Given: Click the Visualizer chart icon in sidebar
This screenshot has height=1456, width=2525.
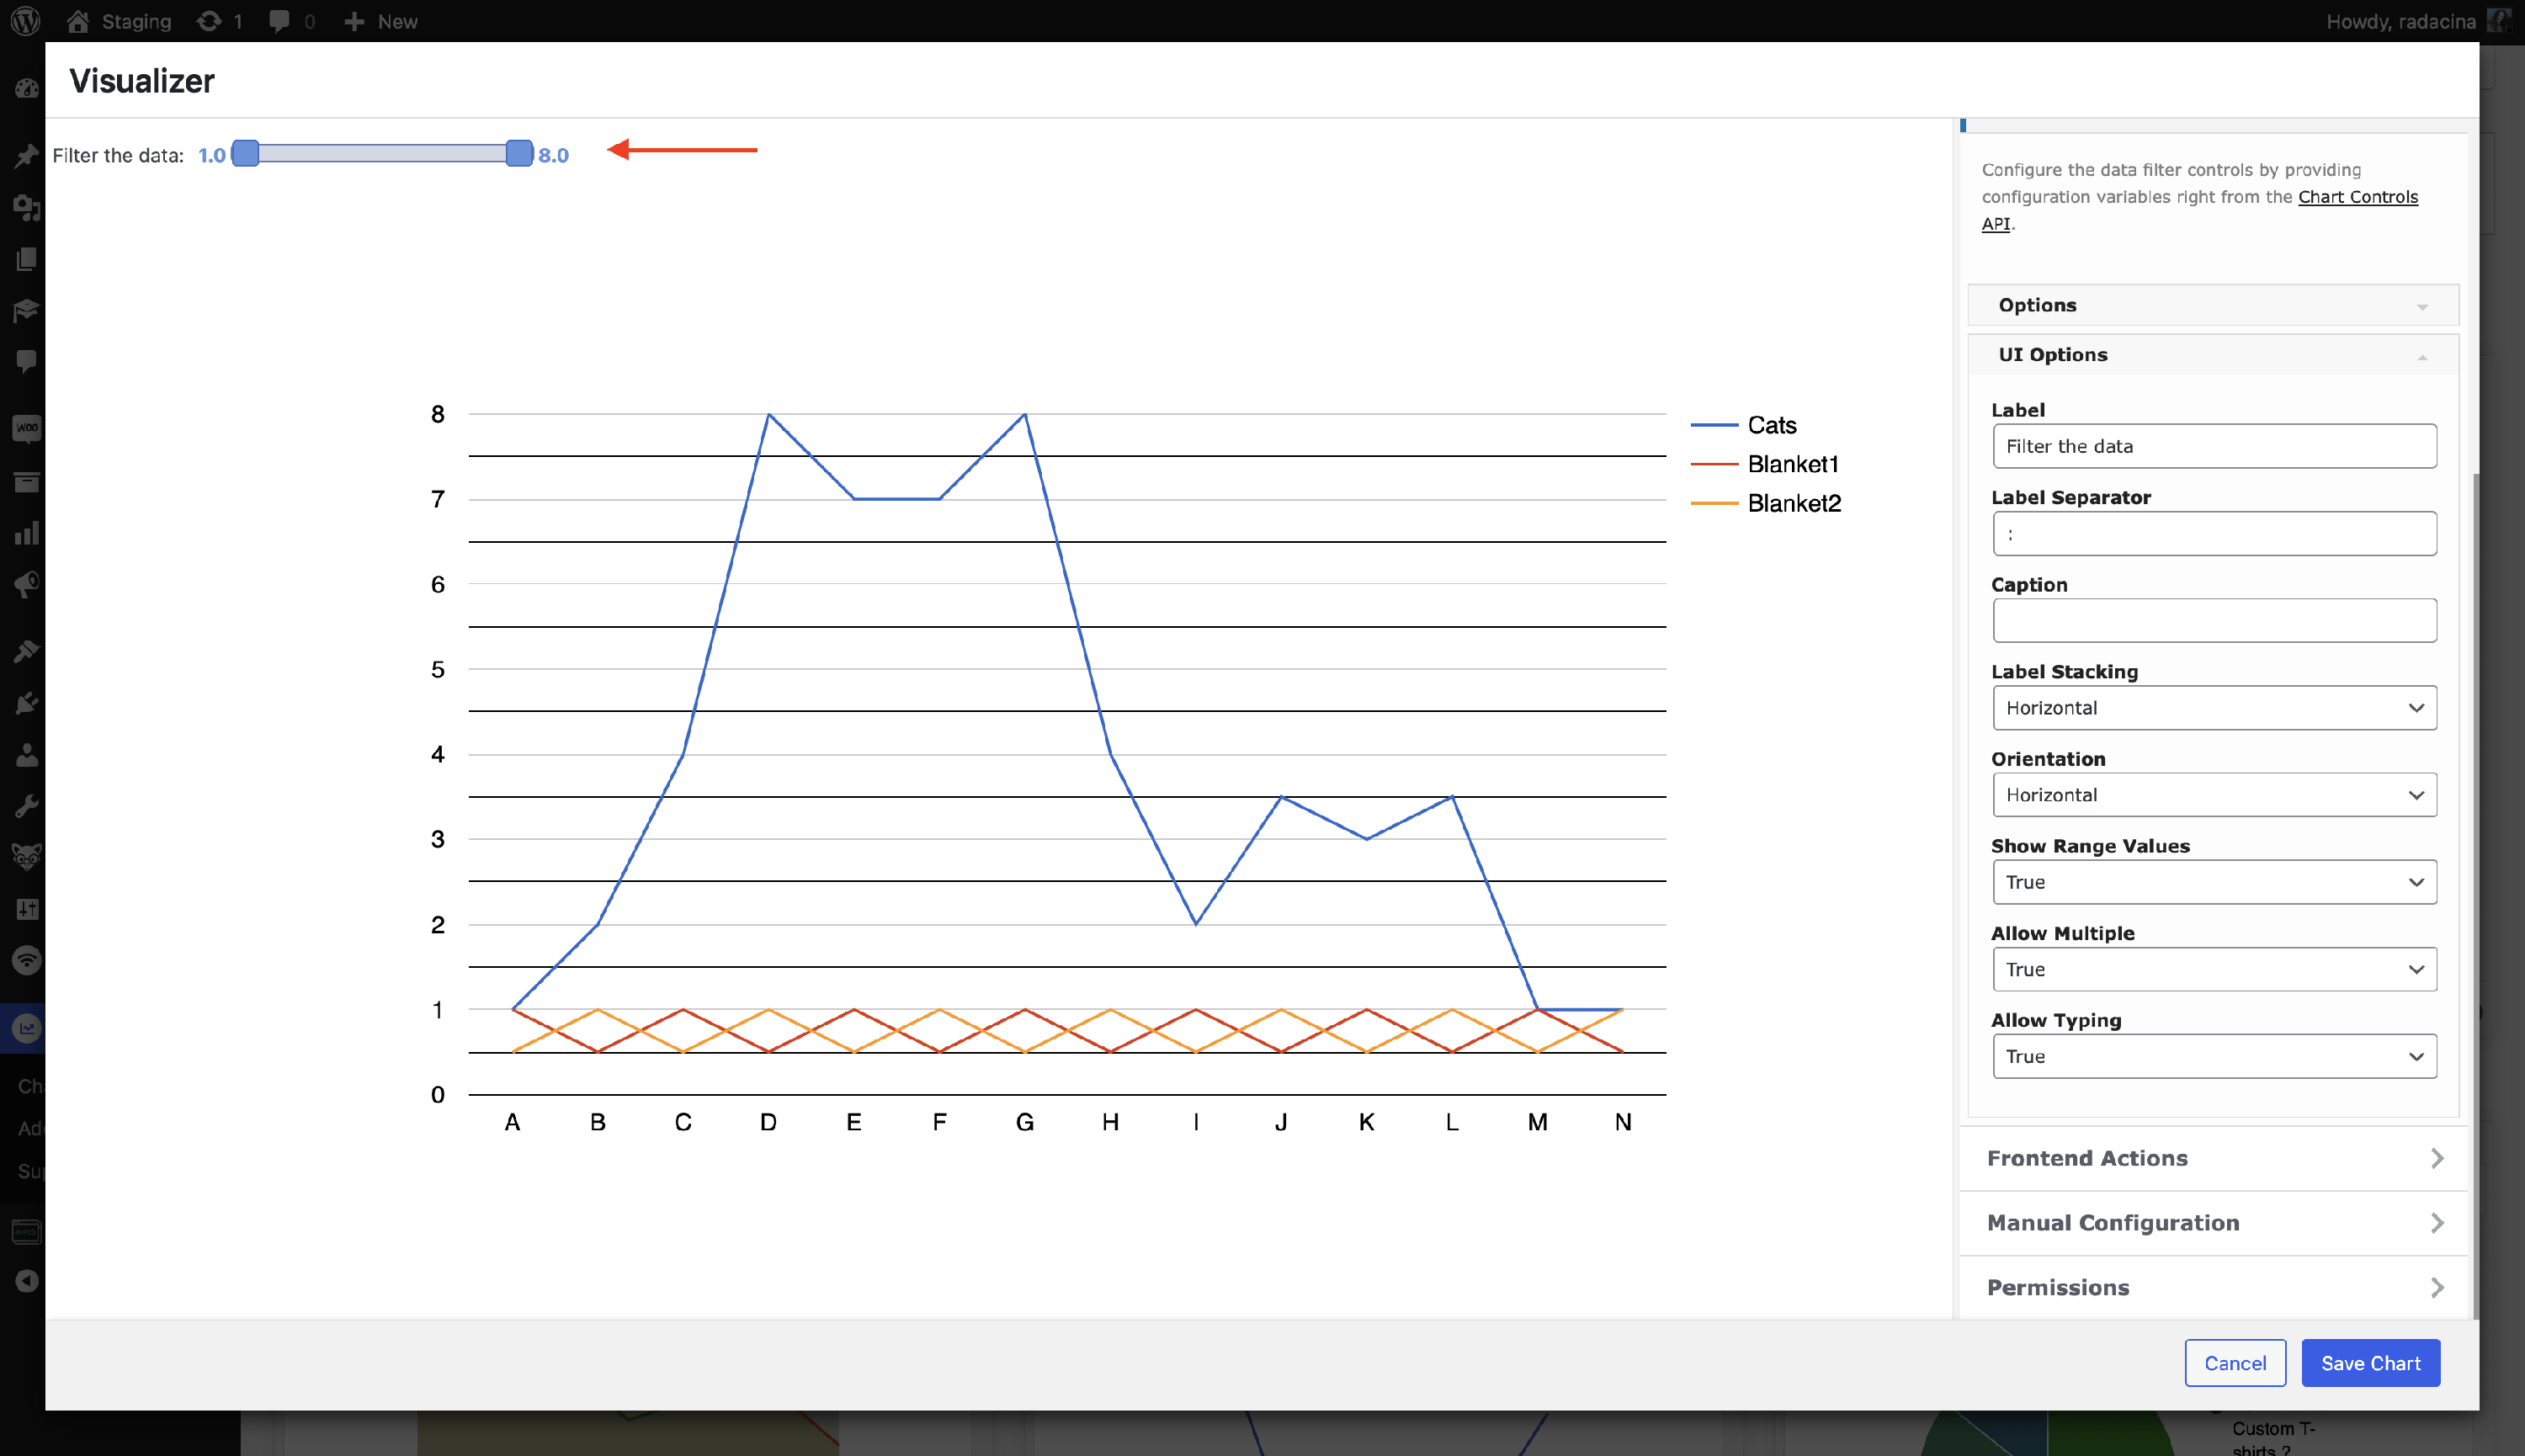Looking at the screenshot, I should click(x=26, y=1028).
